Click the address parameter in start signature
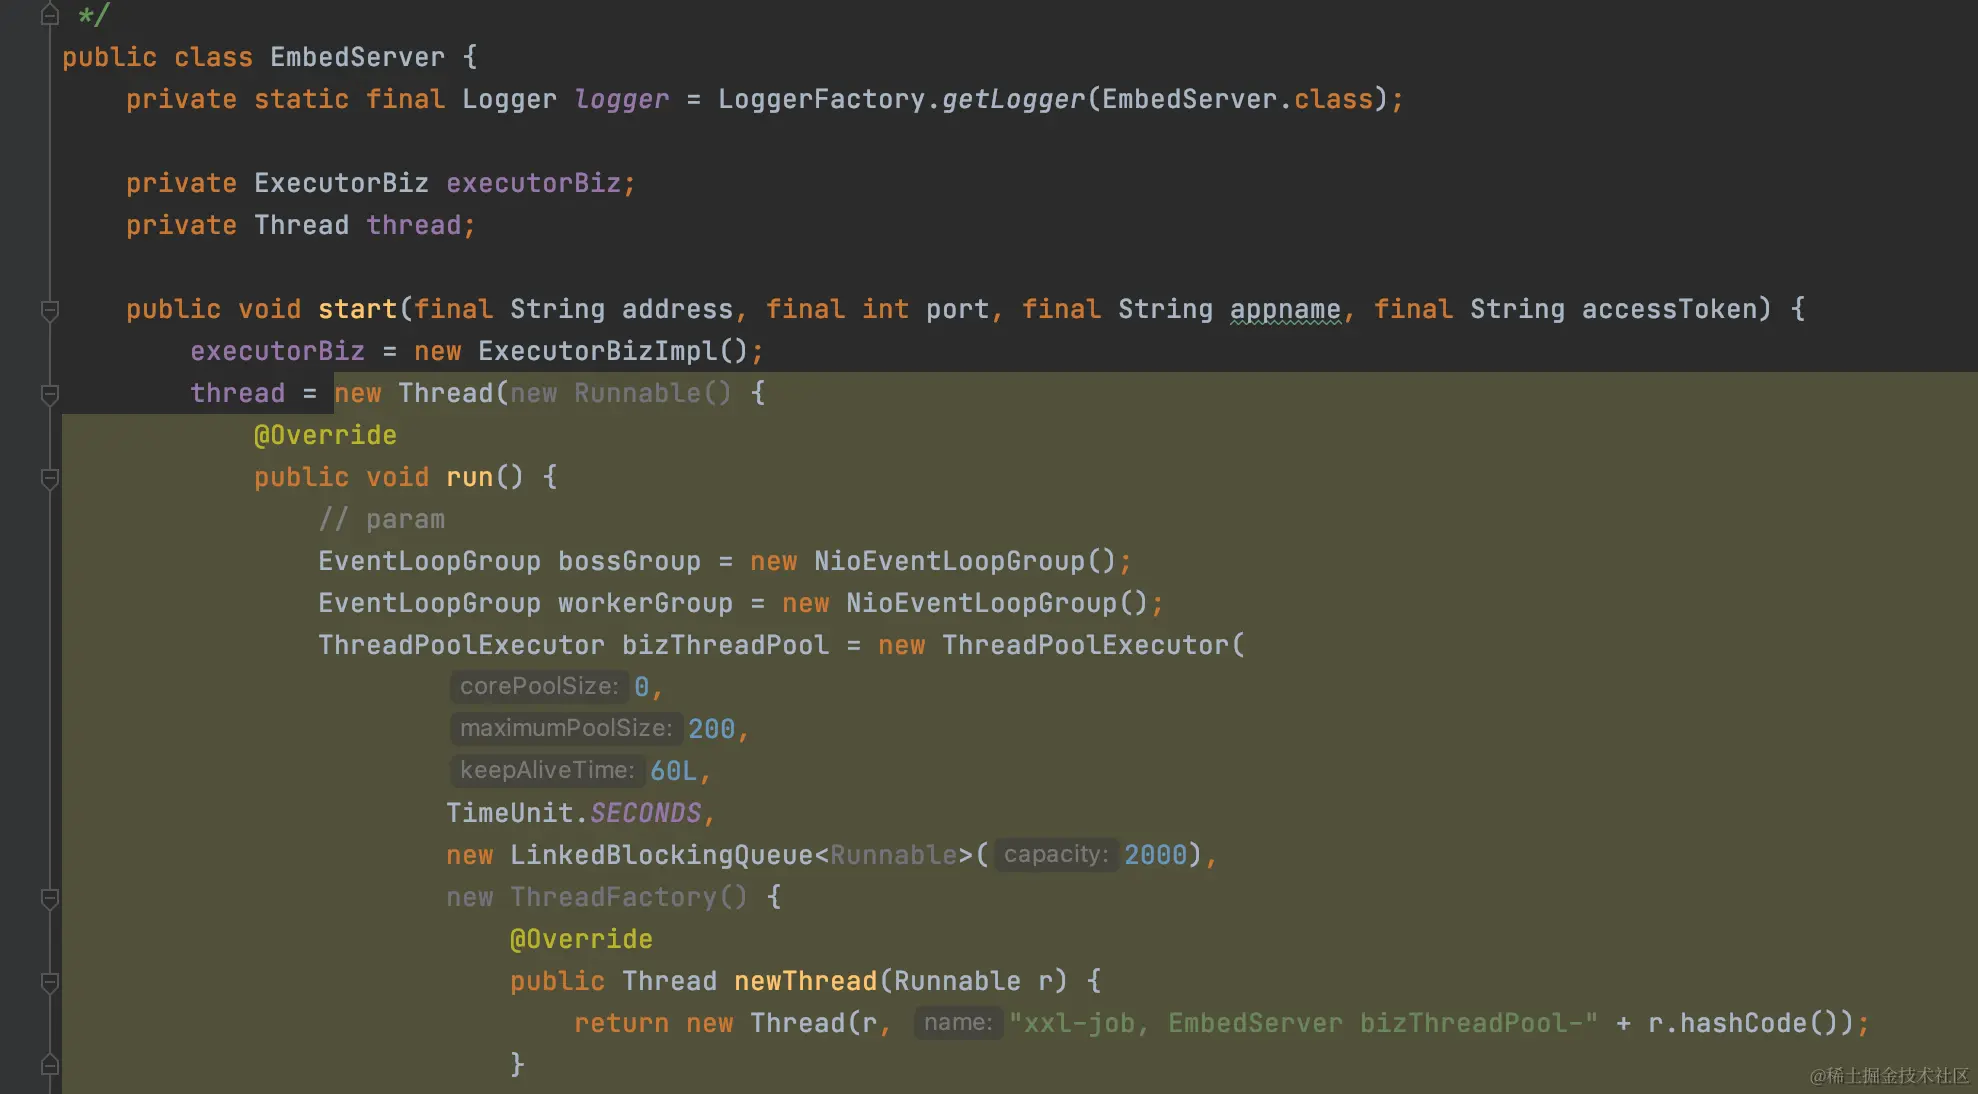 (677, 309)
